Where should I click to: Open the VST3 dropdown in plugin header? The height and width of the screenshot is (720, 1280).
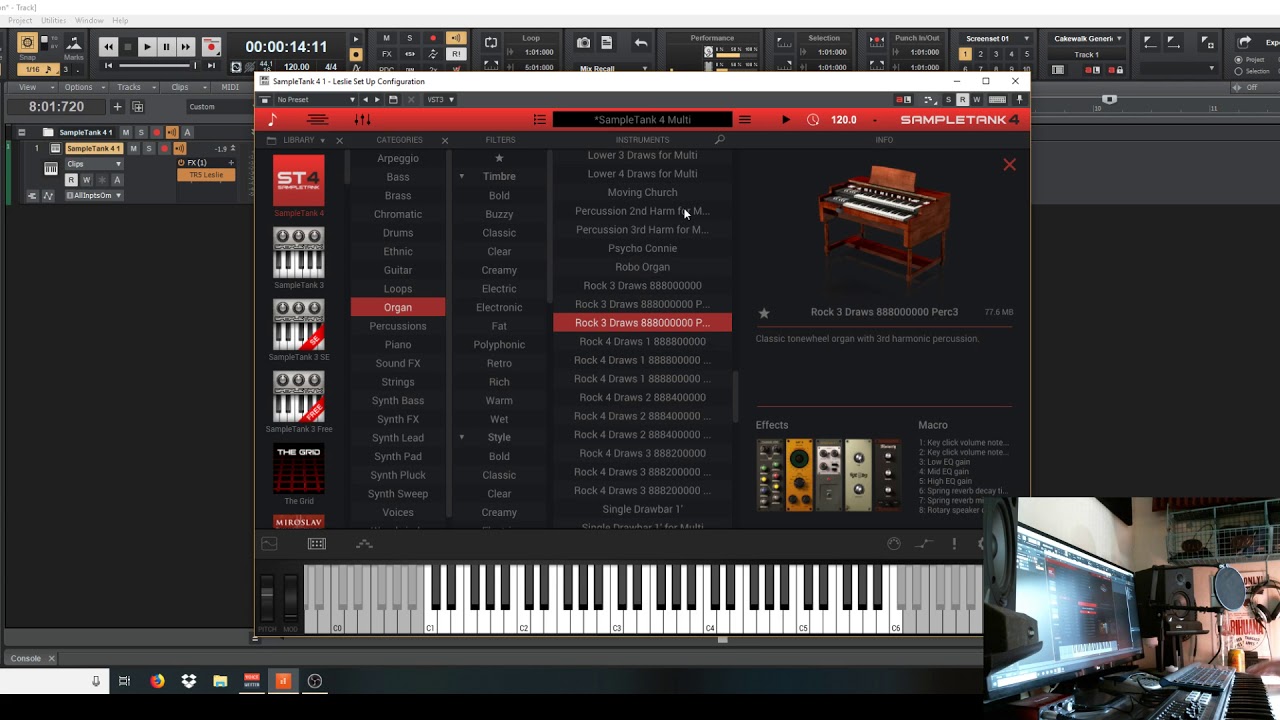click(x=440, y=100)
